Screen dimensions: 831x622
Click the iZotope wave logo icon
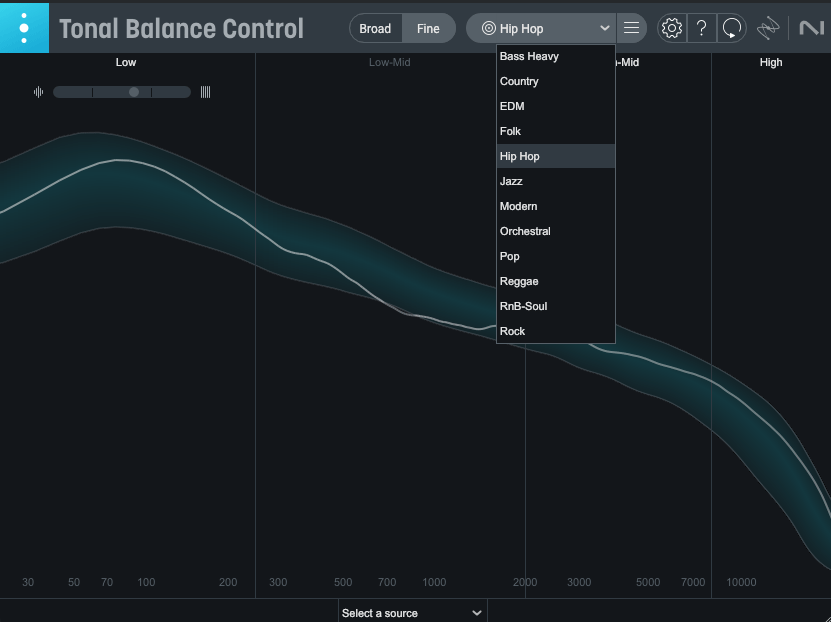point(768,28)
